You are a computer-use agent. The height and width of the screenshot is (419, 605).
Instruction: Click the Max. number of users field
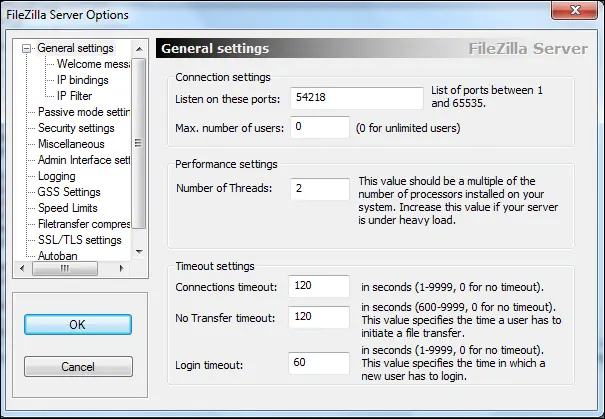click(x=320, y=127)
